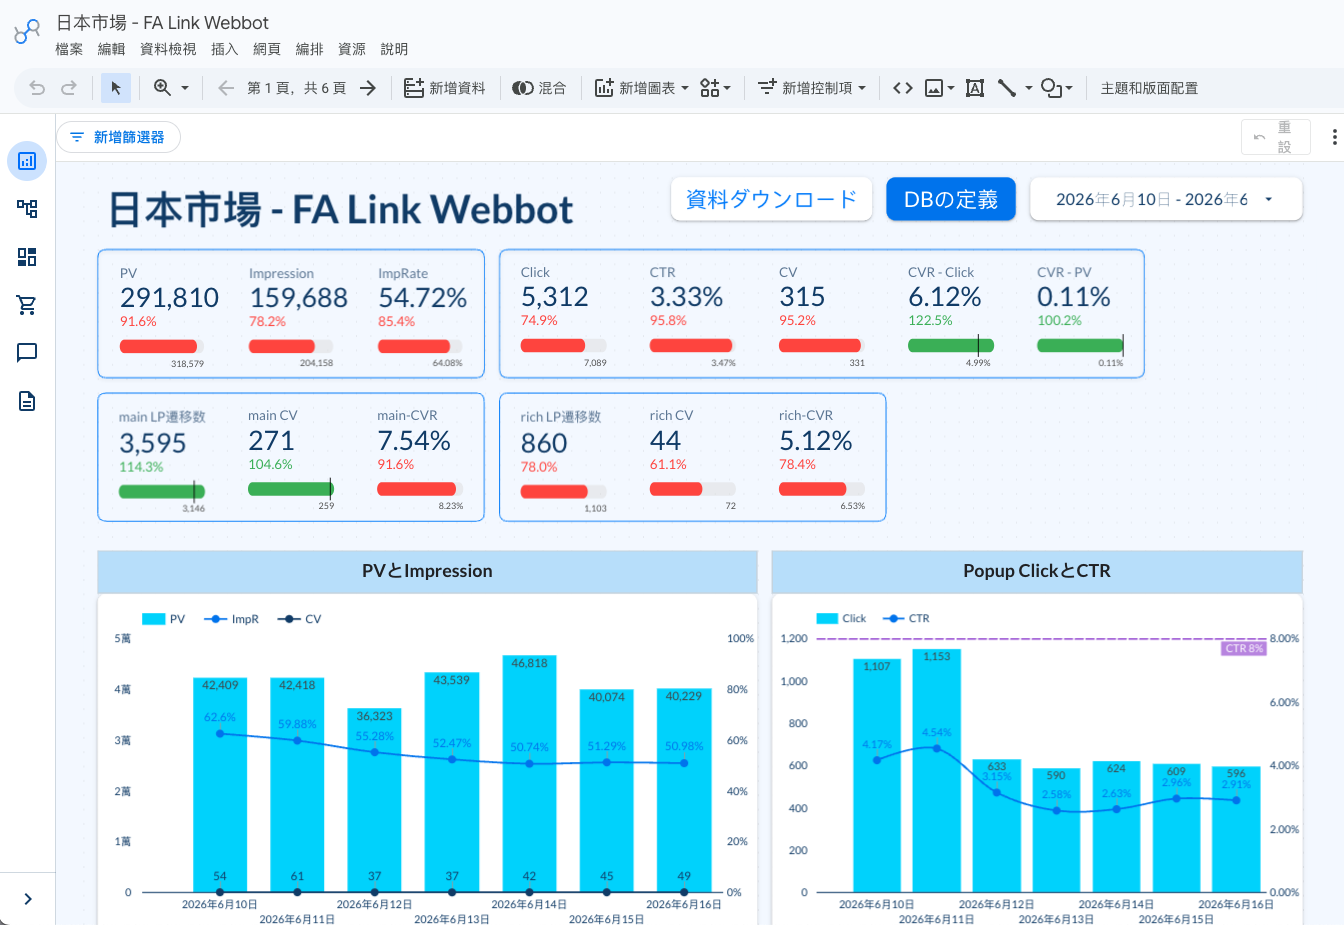Click the Popup ClickとCTR chart header

(x=1037, y=571)
